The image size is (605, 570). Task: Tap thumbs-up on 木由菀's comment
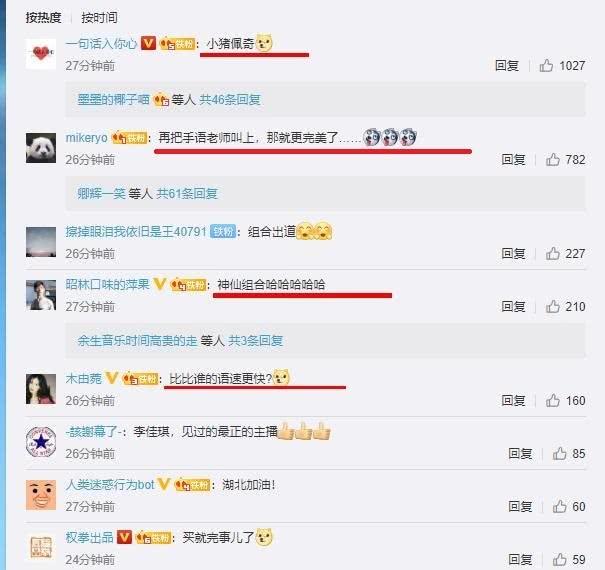pyautogui.click(x=553, y=401)
